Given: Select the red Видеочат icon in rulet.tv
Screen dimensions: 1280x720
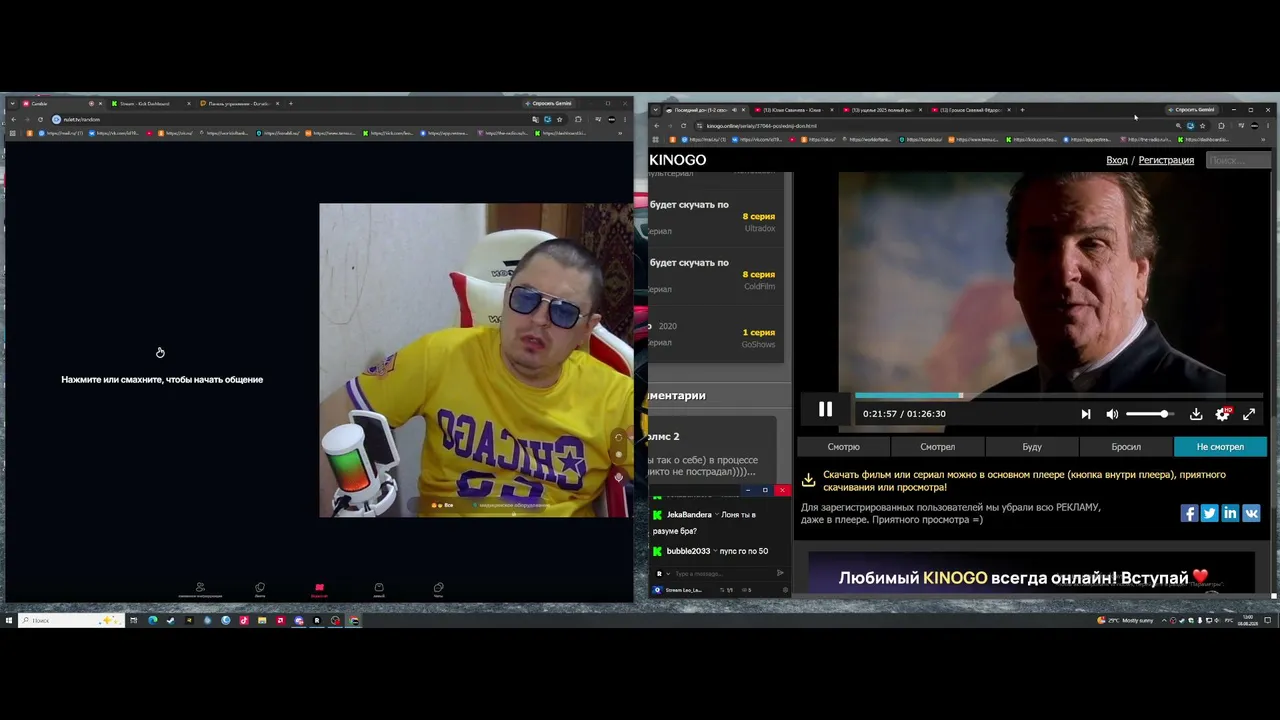Looking at the screenshot, I should coord(319,590).
